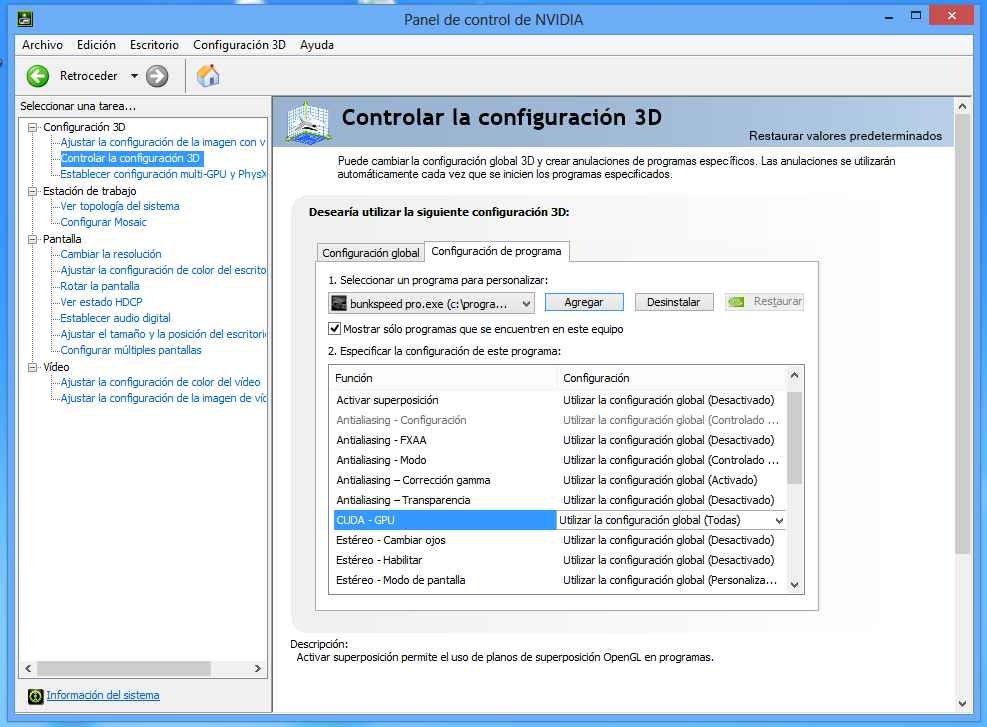
Task: Click the Función column header
Action: click(x=443, y=378)
